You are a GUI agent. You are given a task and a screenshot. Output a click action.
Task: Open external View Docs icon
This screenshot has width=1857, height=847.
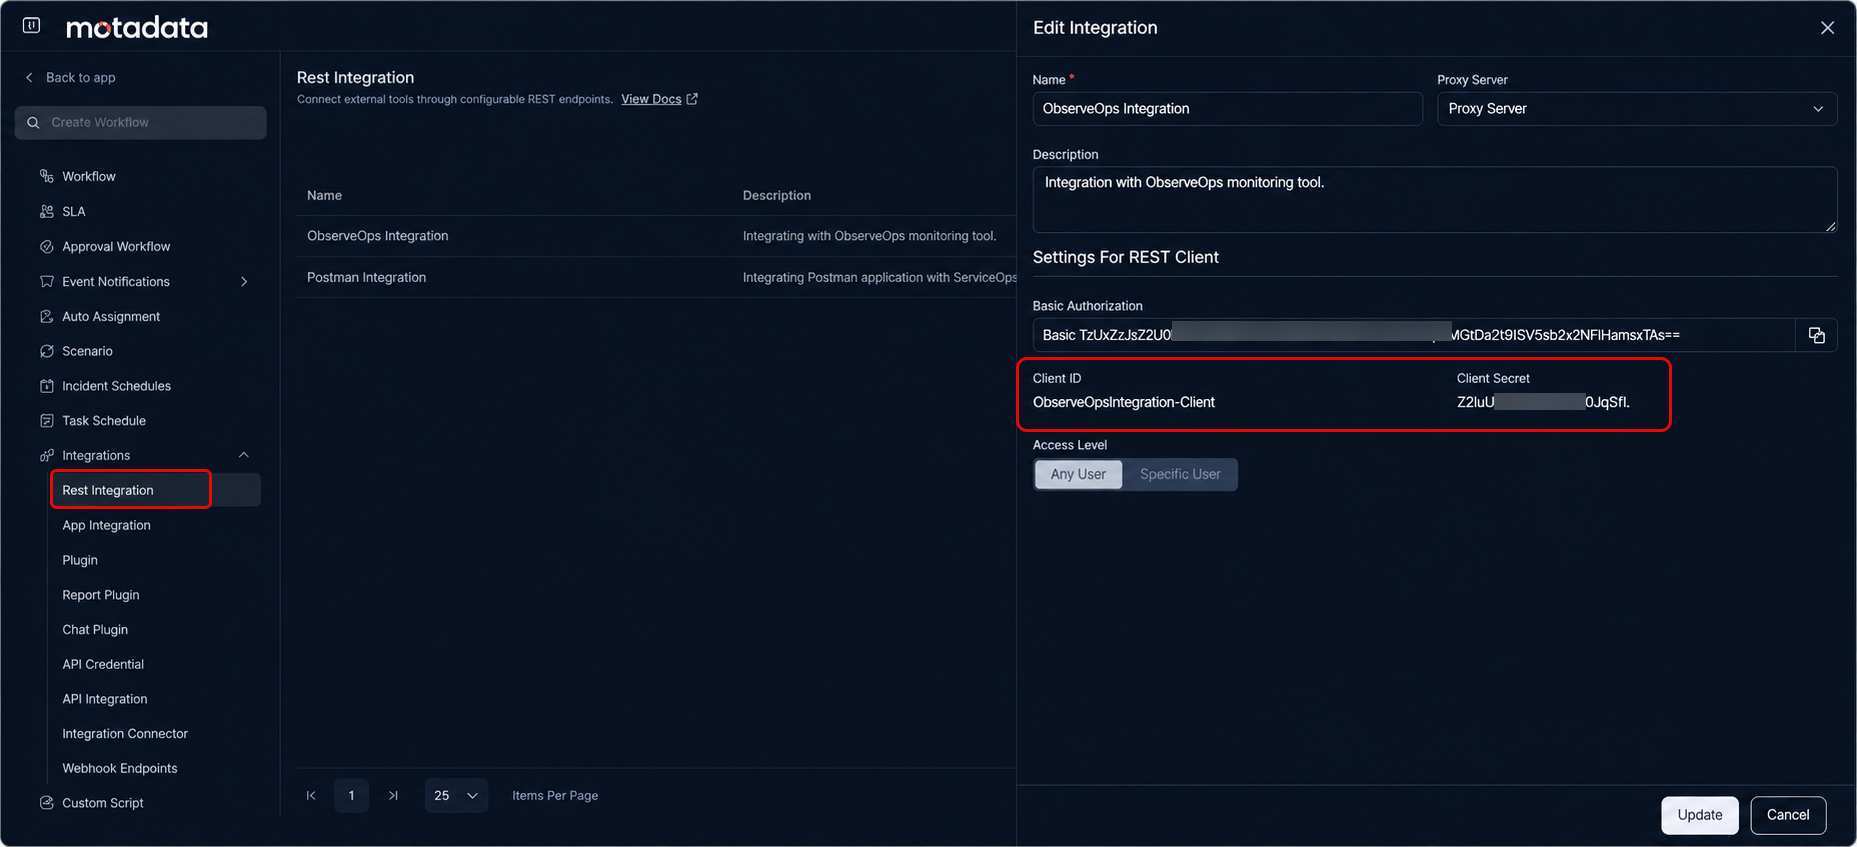692,99
